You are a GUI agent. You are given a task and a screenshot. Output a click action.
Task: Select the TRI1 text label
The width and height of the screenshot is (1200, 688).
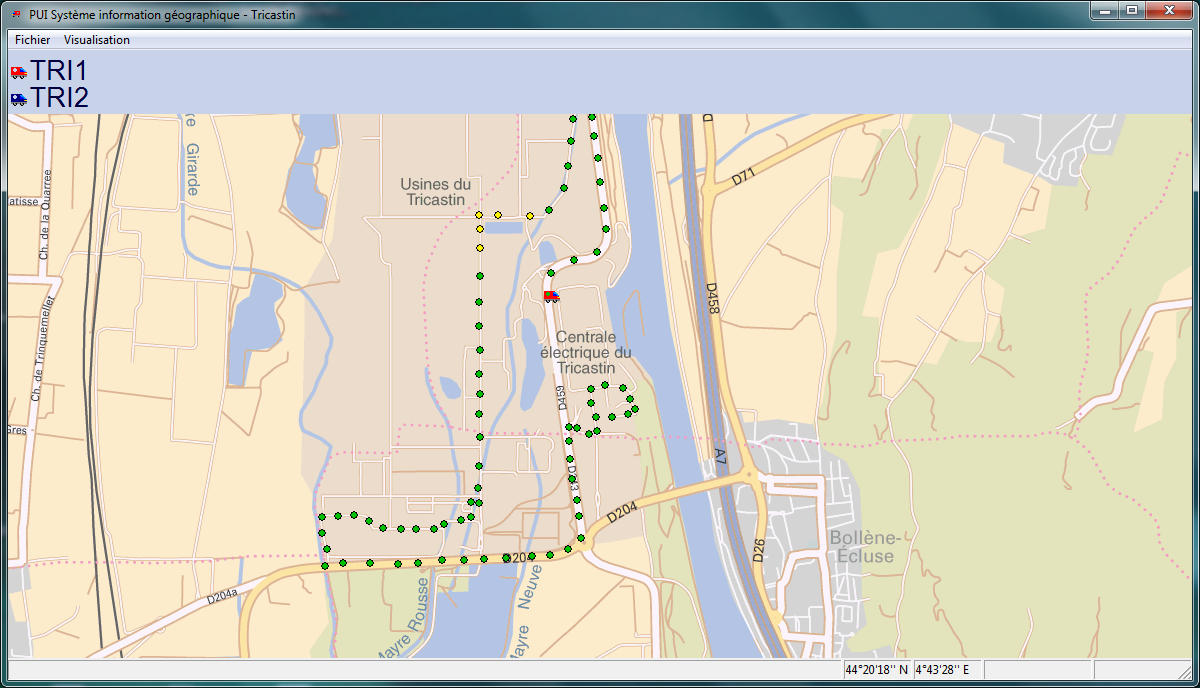[x=60, y=71]
